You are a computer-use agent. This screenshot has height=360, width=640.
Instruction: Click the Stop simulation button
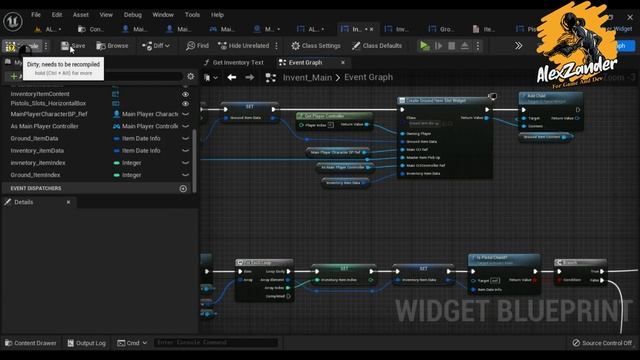(x=451, y=46)
